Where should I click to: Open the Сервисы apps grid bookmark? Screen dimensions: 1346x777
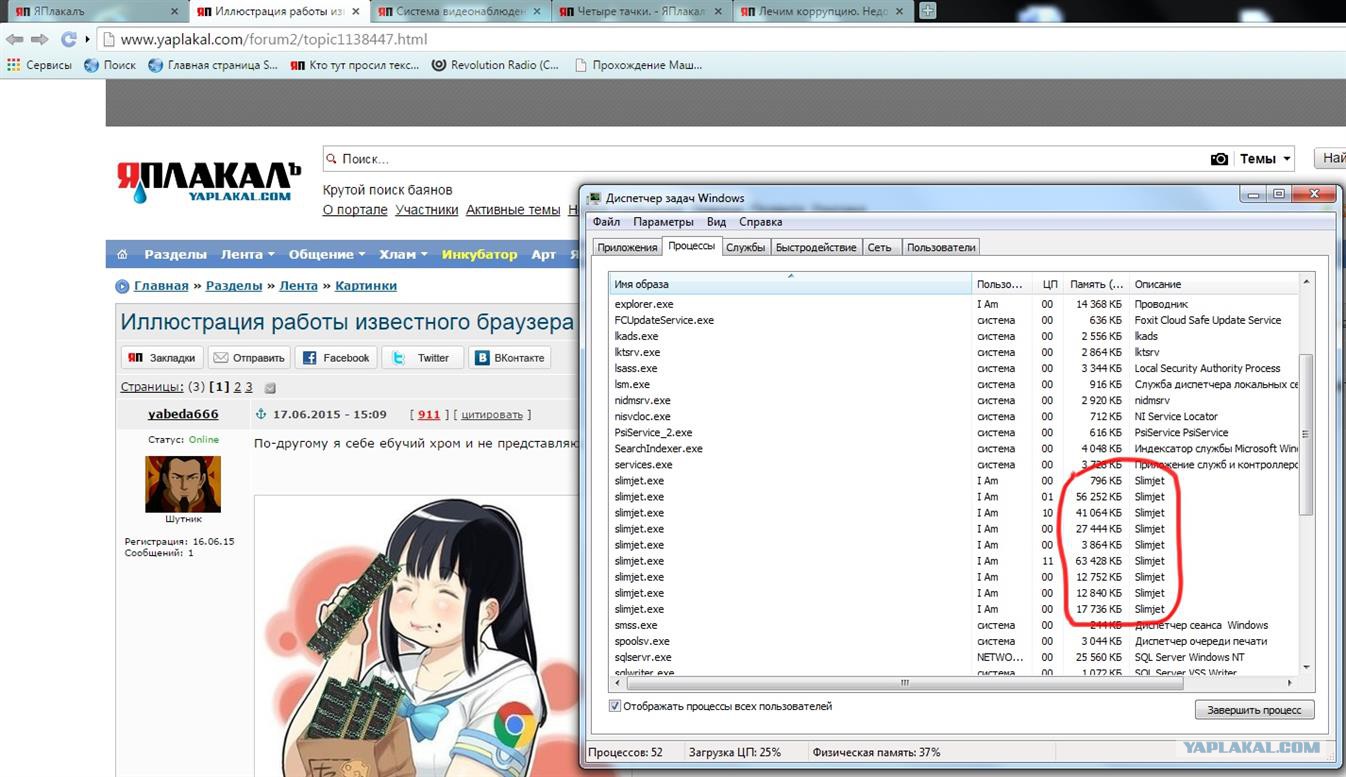coord(40,65)
